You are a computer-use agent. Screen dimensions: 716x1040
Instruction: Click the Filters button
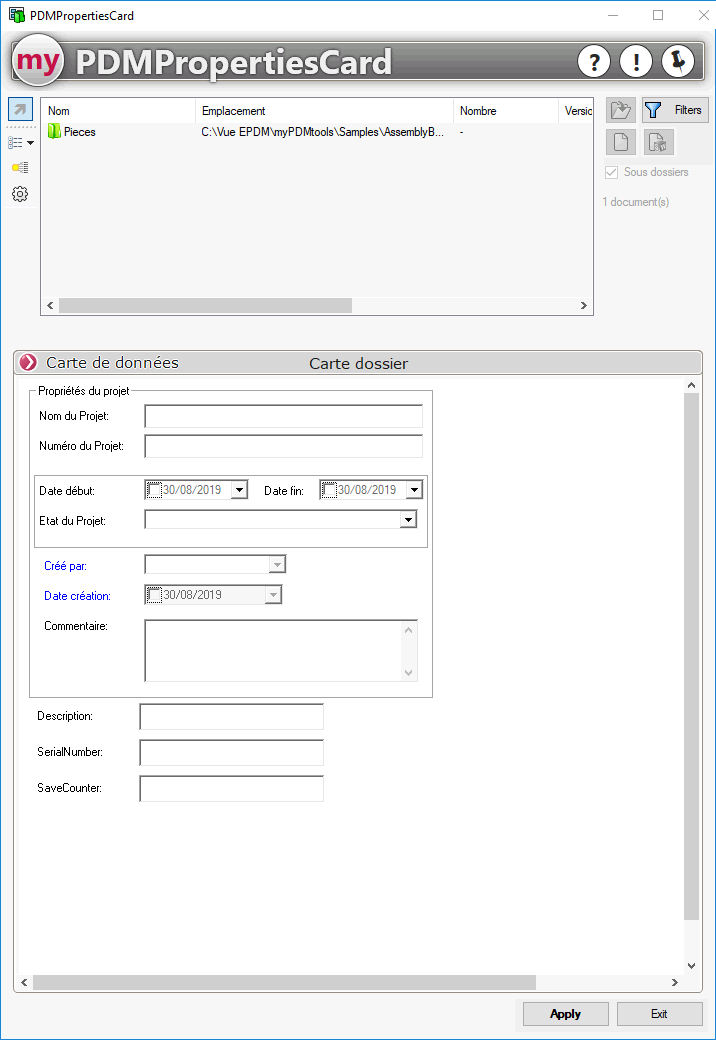click(x=675, y=110)
